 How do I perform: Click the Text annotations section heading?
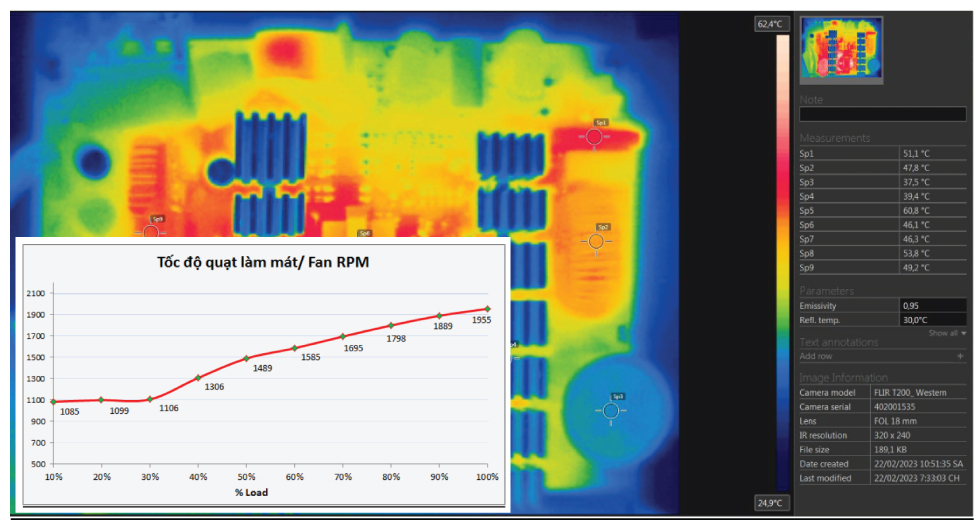tap(839, 342)
